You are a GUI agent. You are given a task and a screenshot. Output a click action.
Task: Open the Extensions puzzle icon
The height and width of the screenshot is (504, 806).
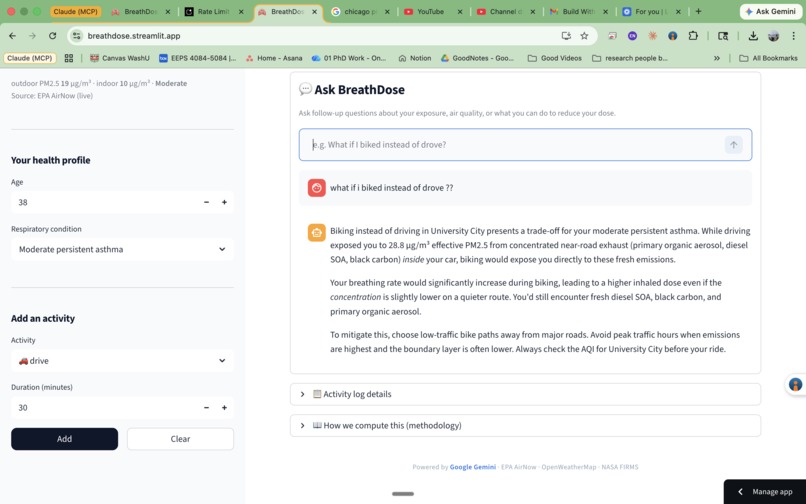click(693, 36)
